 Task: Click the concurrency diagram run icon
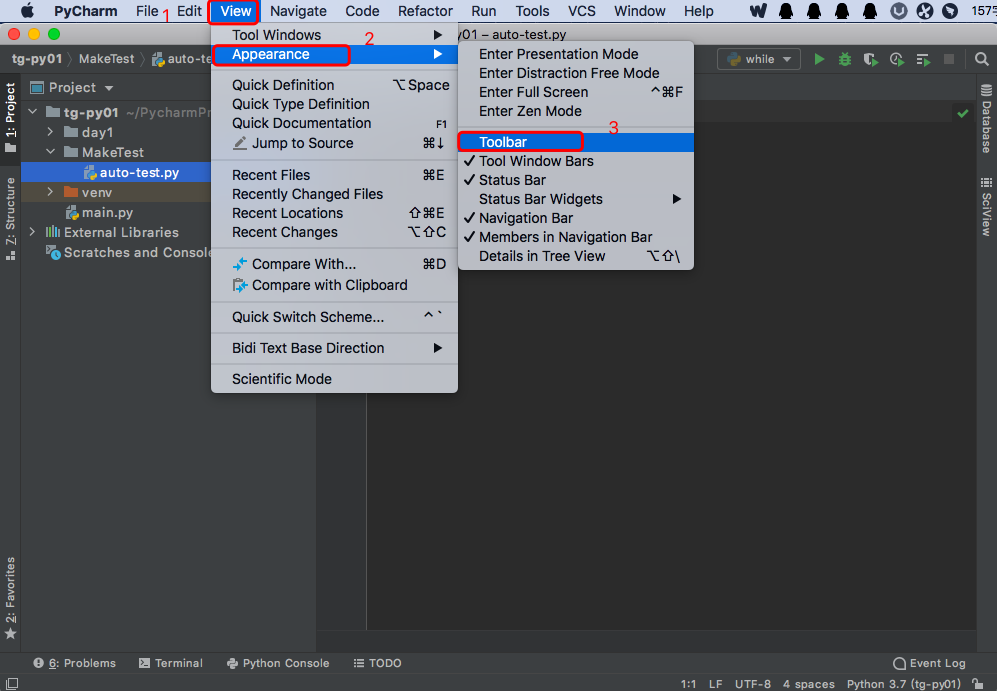pyautogui.click(x=923, y=59)
